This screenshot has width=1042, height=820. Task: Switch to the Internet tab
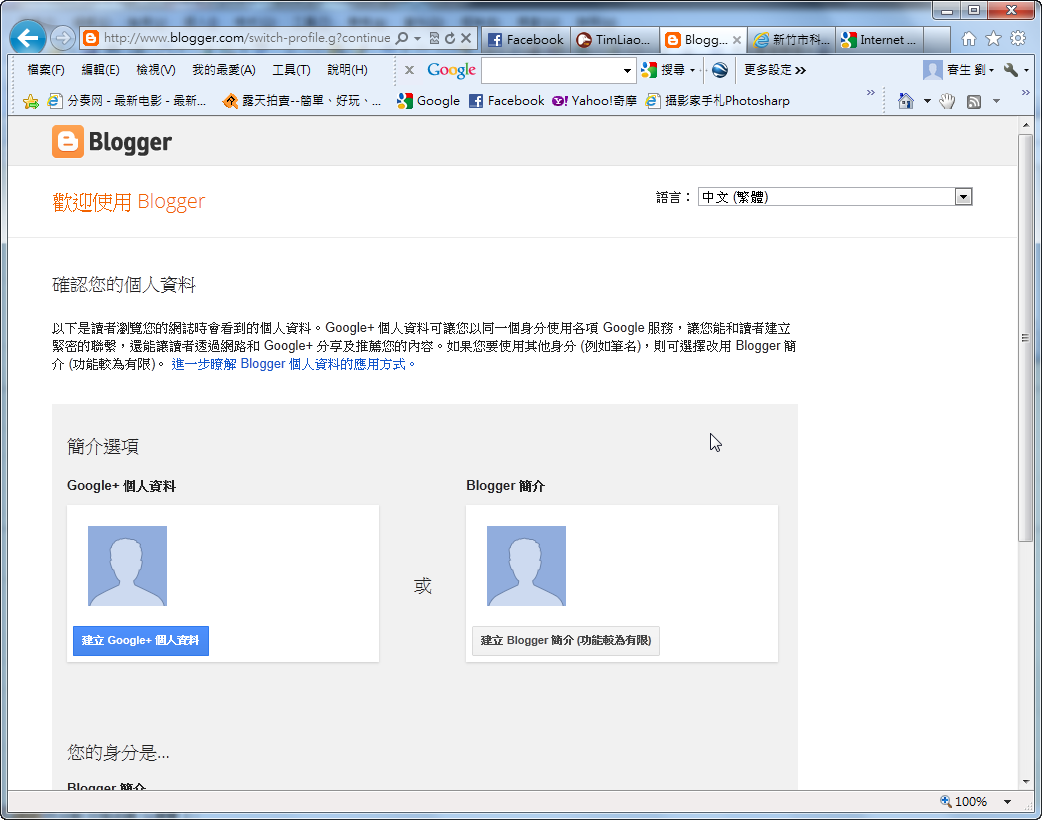879,40
